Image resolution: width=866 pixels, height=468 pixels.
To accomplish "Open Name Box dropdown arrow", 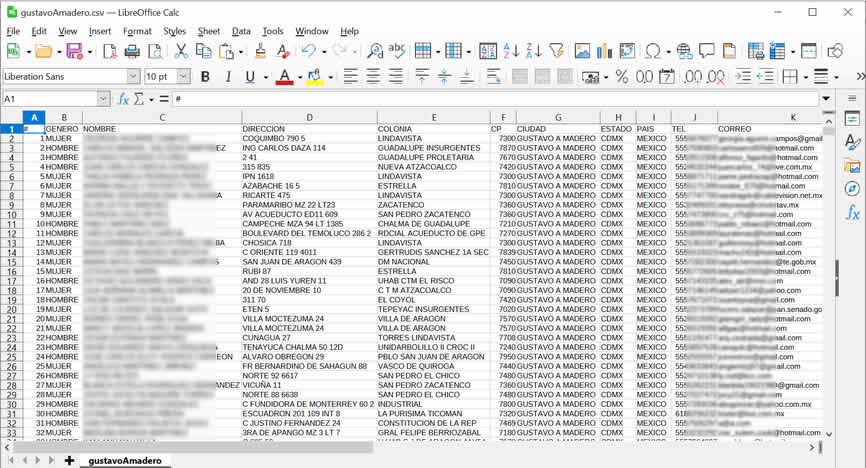I will (103, 99).
